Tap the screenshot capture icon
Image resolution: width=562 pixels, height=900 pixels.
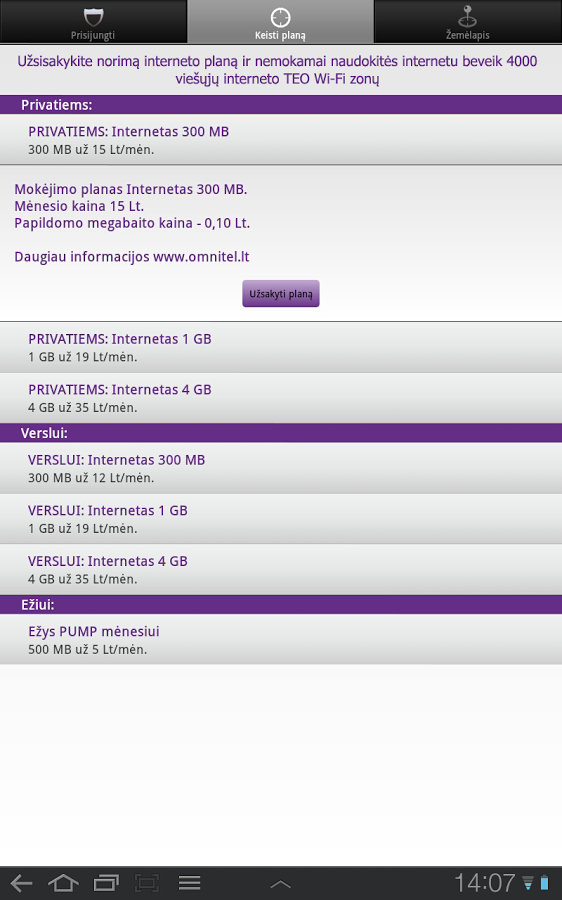pos(147,883)
